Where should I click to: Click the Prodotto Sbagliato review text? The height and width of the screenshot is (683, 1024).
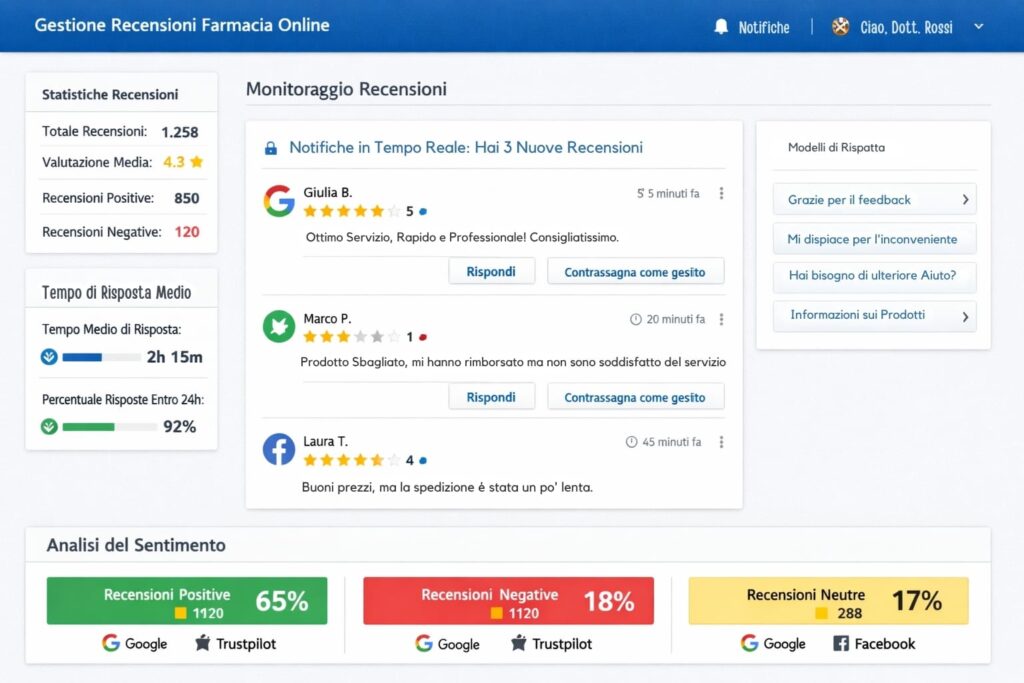pos(513,362)
